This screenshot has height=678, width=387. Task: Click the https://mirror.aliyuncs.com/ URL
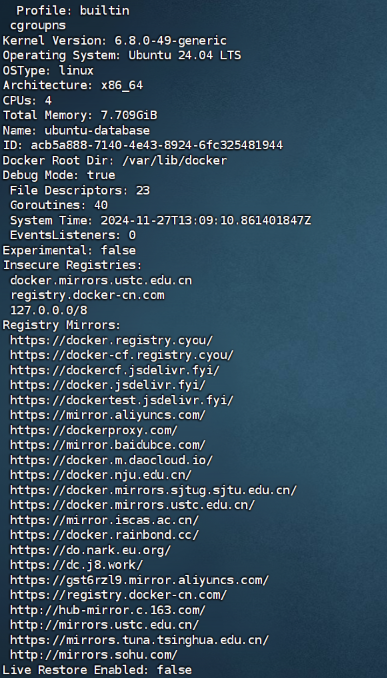[x=108, y=415]
